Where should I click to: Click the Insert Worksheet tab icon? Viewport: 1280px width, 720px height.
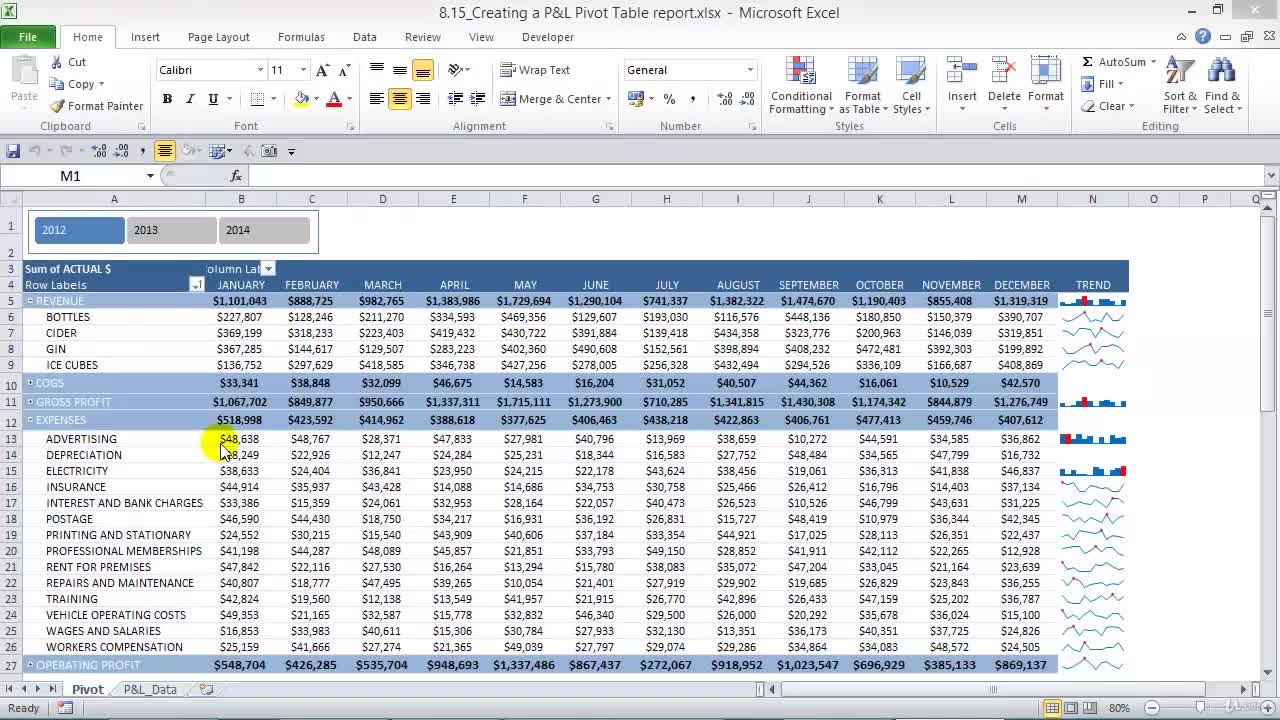[x=206, y=689]
